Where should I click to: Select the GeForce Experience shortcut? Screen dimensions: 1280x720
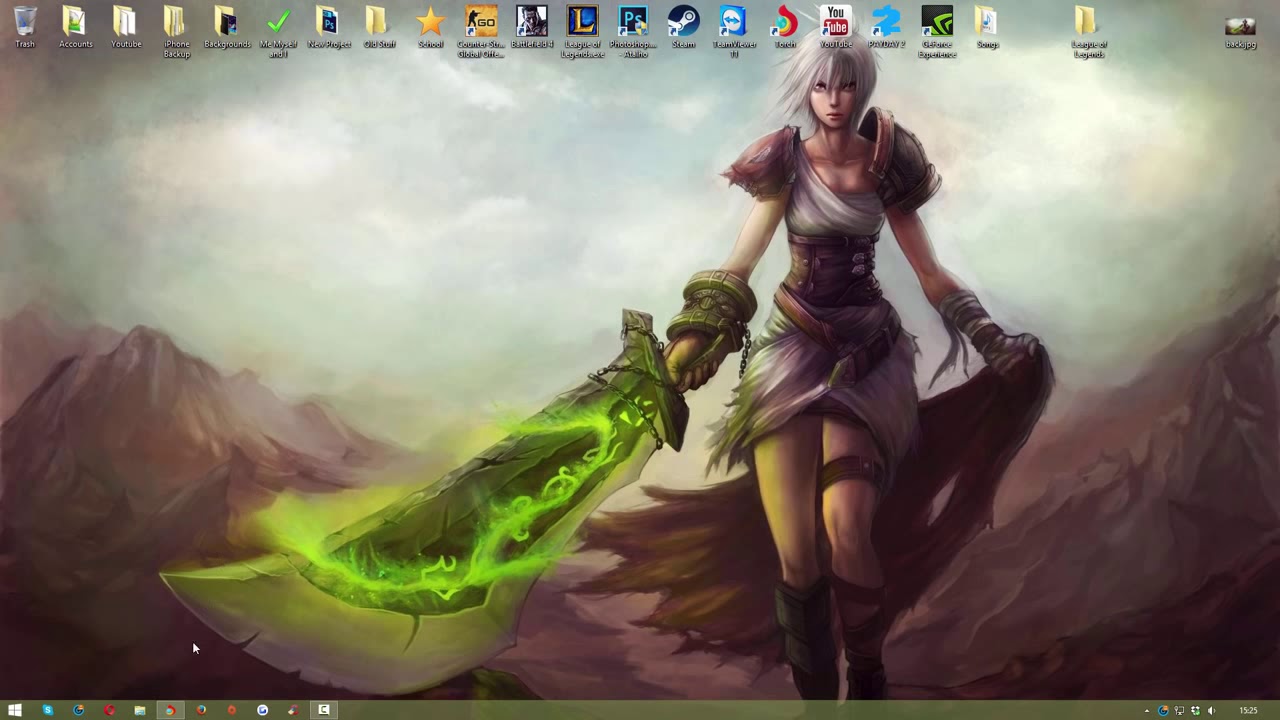[x=937, y=31]
